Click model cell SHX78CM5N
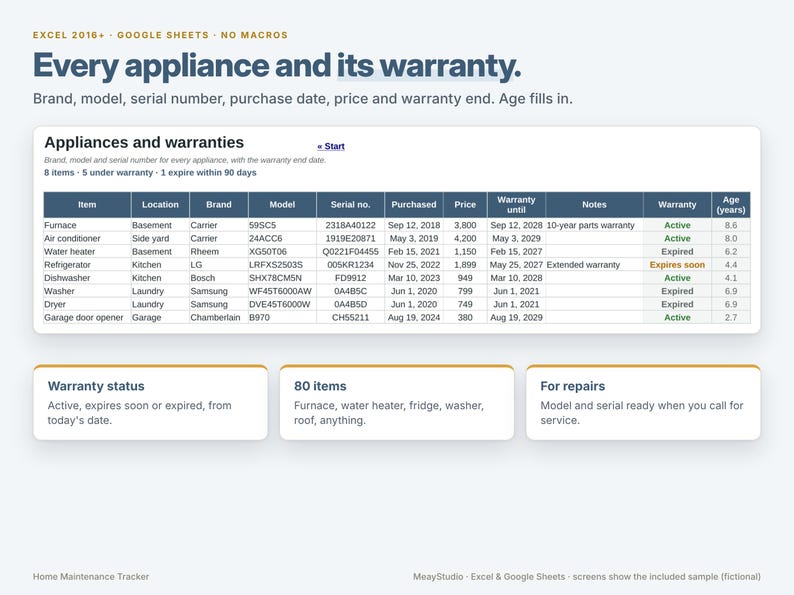Screen dimensions: 794x595 point(282,278)
